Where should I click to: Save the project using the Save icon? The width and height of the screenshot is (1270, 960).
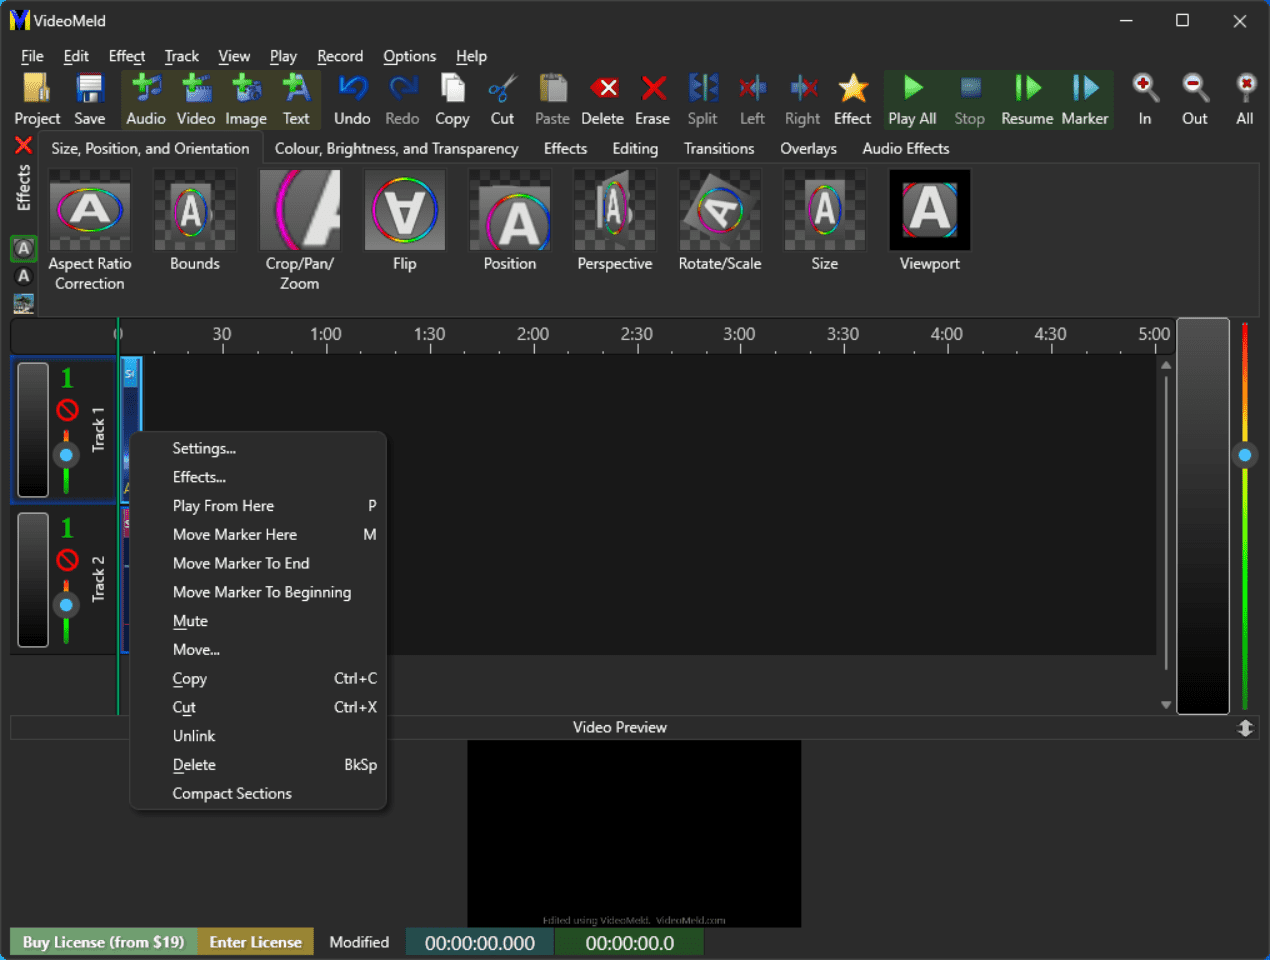(89, 99)
